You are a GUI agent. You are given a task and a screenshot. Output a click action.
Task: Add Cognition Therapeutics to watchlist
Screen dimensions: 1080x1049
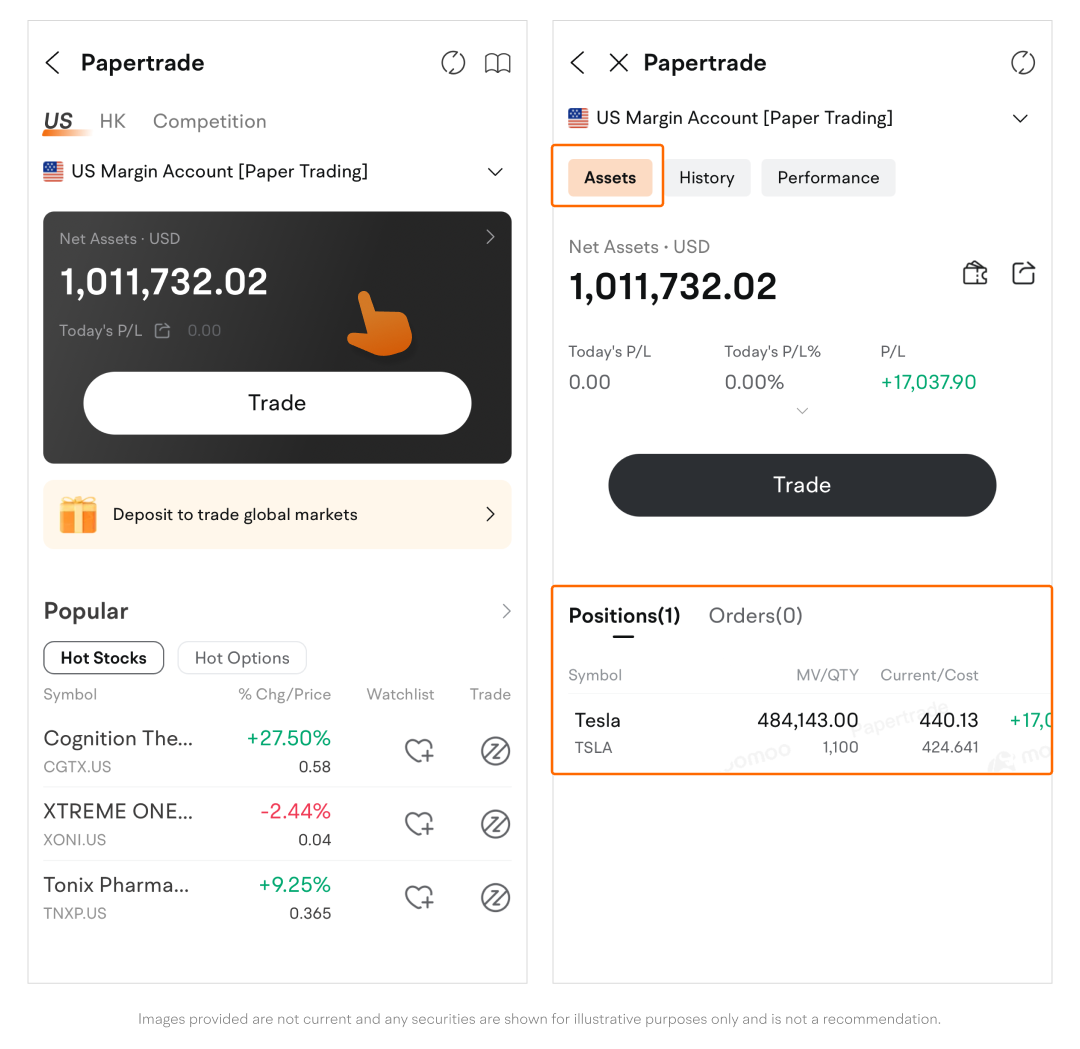click(419, 751)
